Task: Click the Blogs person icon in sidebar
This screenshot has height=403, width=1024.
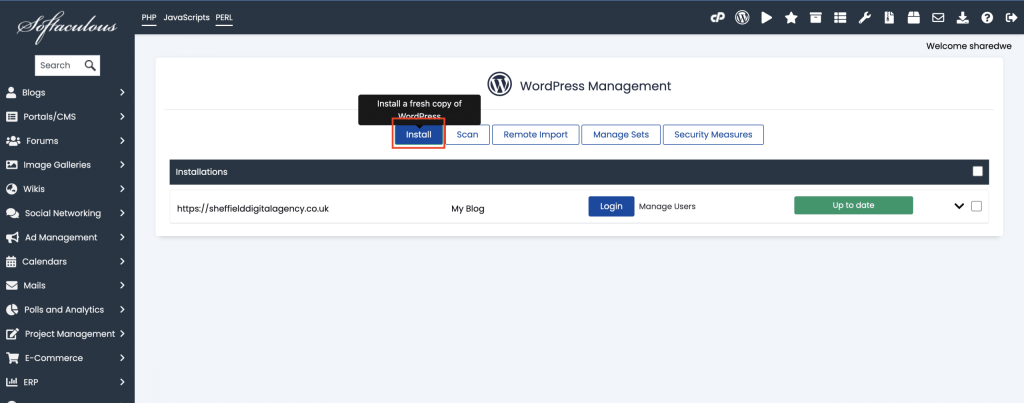Action: click(10, 93)
